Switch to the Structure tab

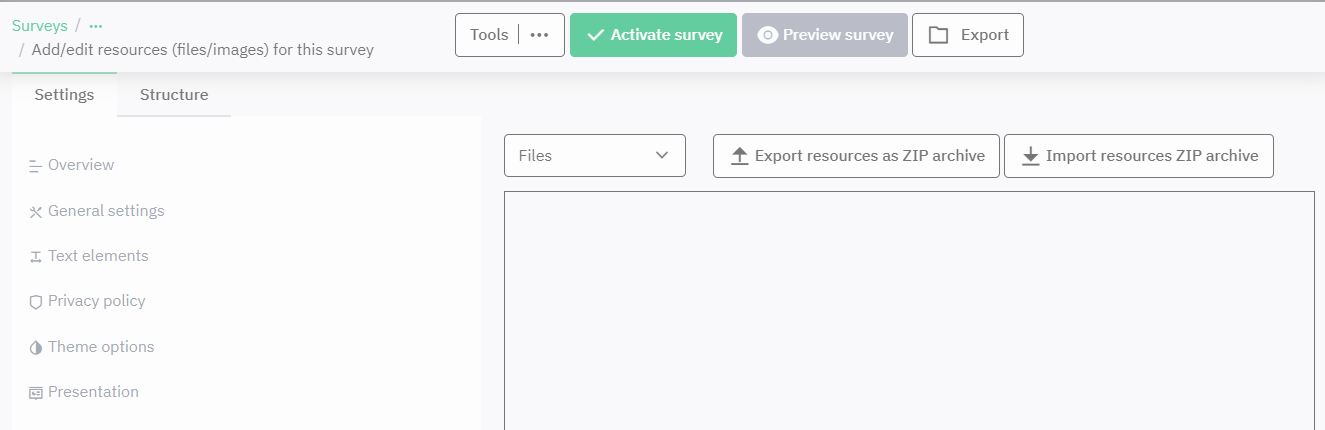174,95
